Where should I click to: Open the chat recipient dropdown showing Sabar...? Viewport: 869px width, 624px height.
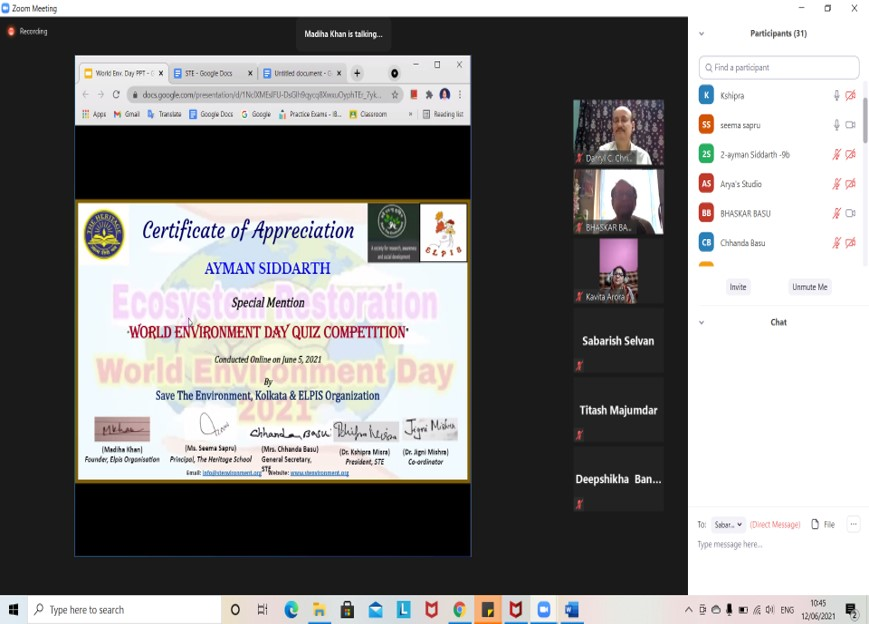coord(728,525)
